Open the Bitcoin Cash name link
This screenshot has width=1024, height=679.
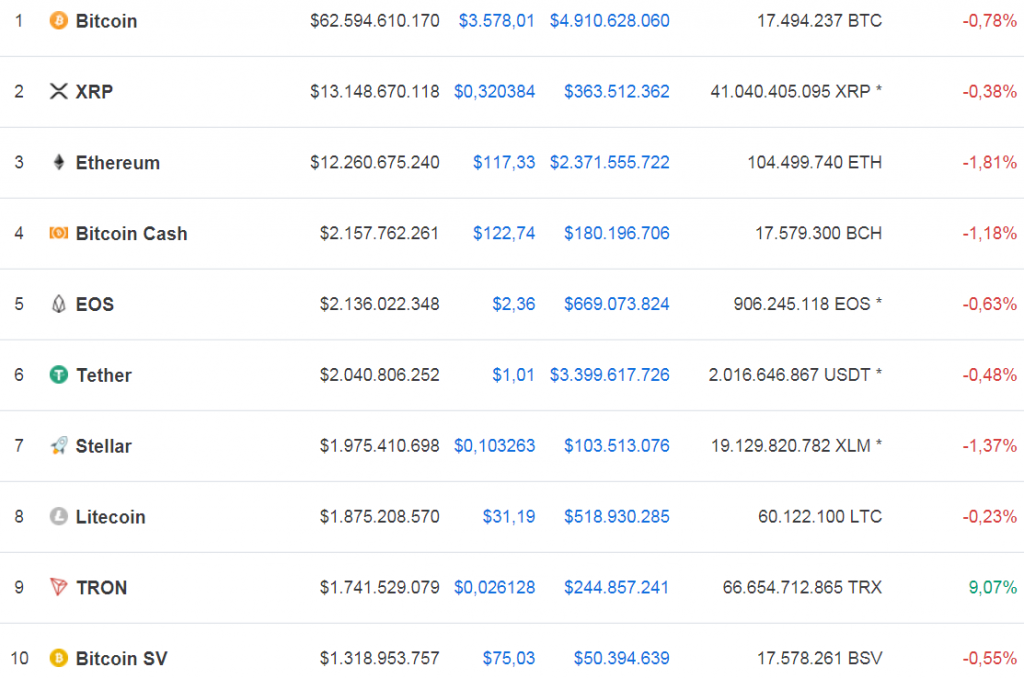(x=131, y=233)
